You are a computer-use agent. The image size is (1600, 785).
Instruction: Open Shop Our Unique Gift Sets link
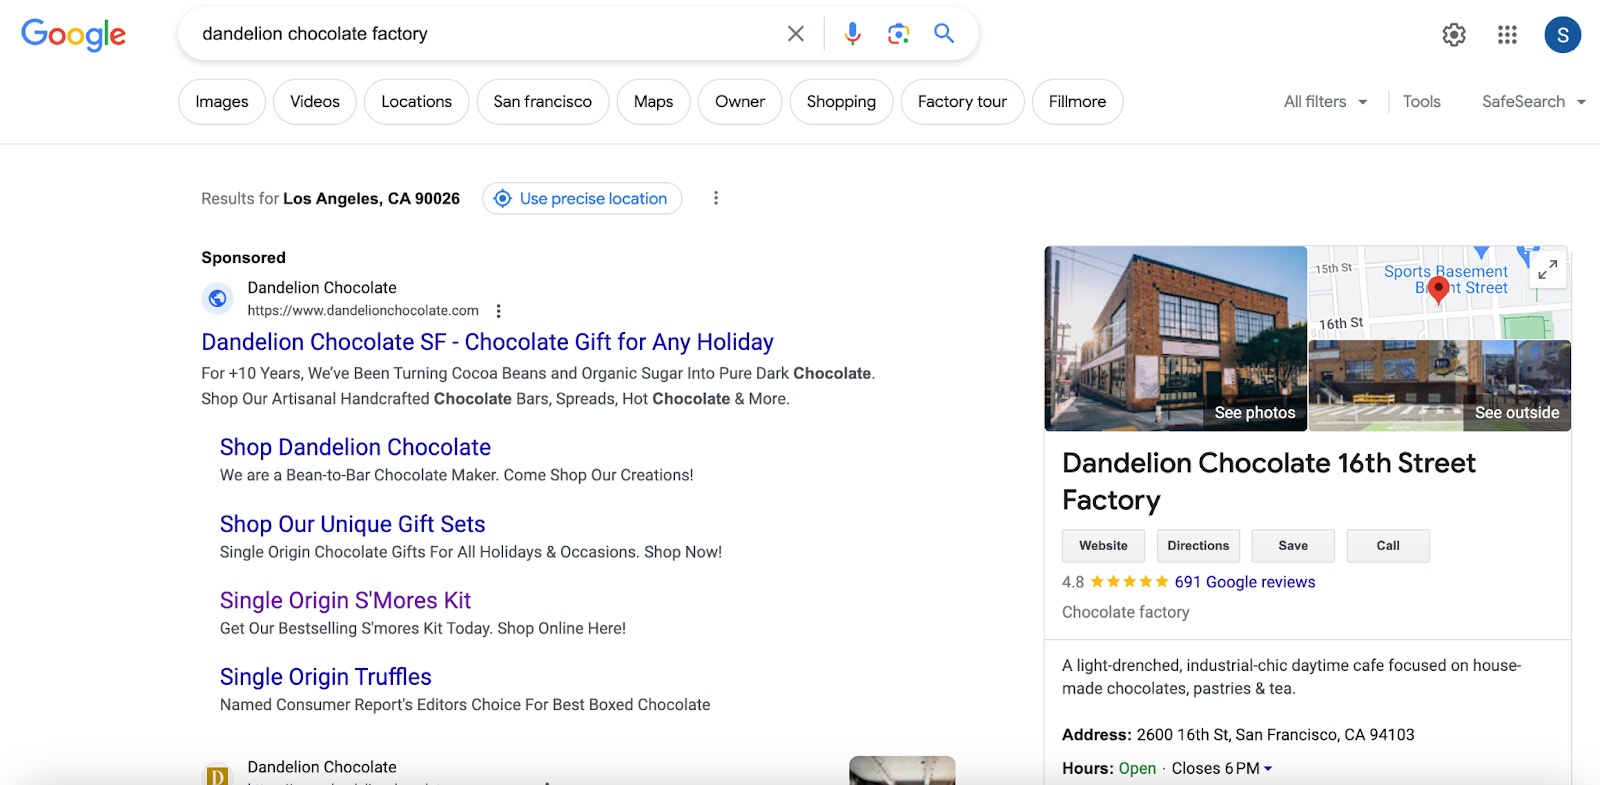[352, 524]
